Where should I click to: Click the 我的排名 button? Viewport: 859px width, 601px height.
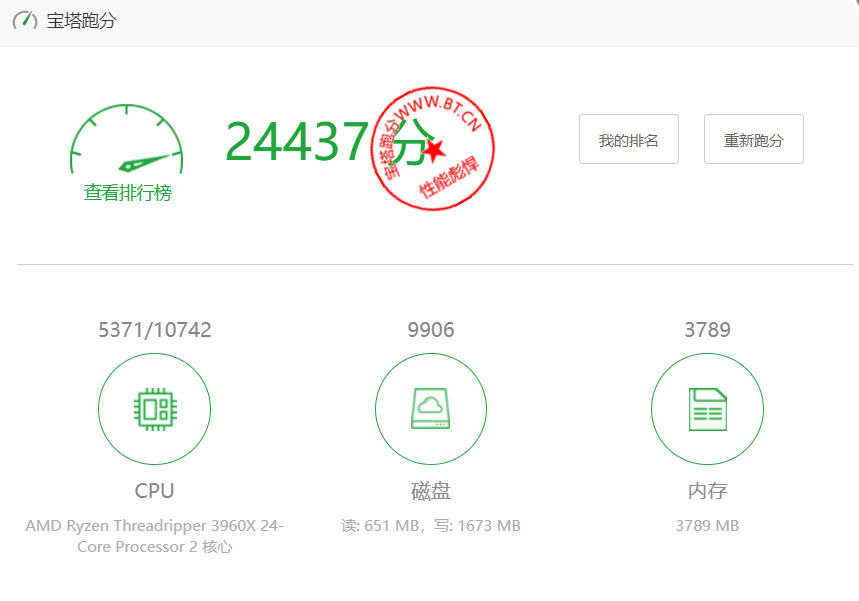[x=628, y=139]
